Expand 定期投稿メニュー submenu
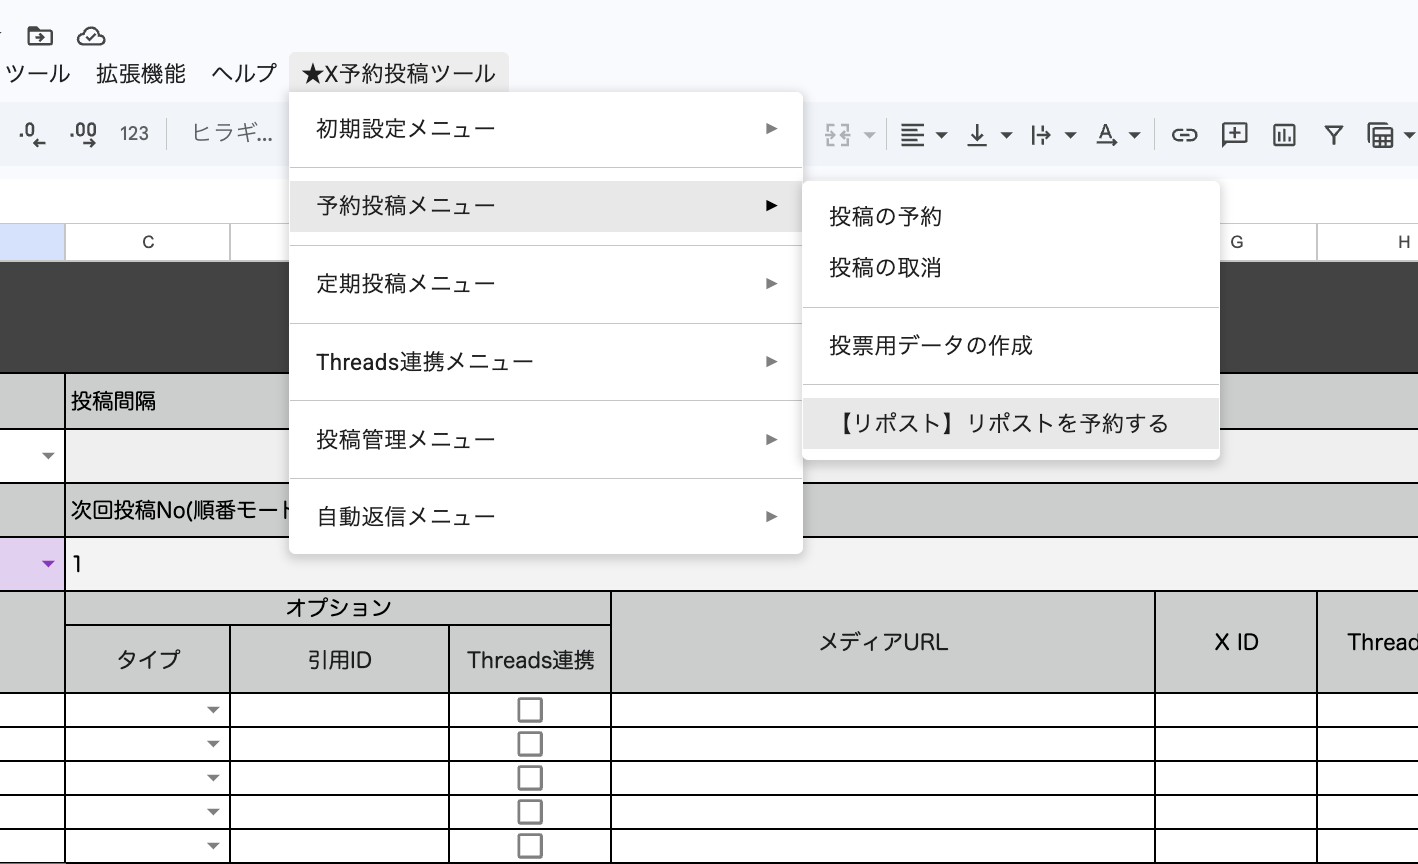This screenshot has width=1418, height=864. tap(546, 284)
